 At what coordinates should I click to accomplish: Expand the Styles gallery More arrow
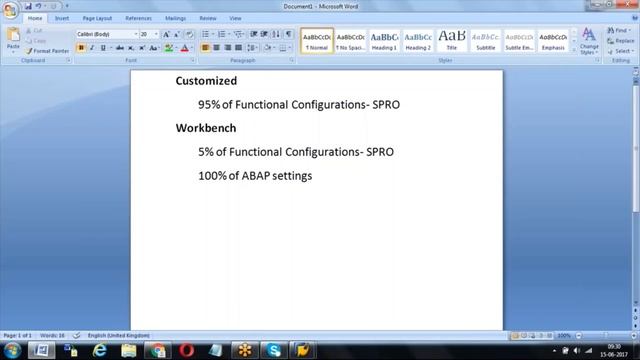click(574, 51)
